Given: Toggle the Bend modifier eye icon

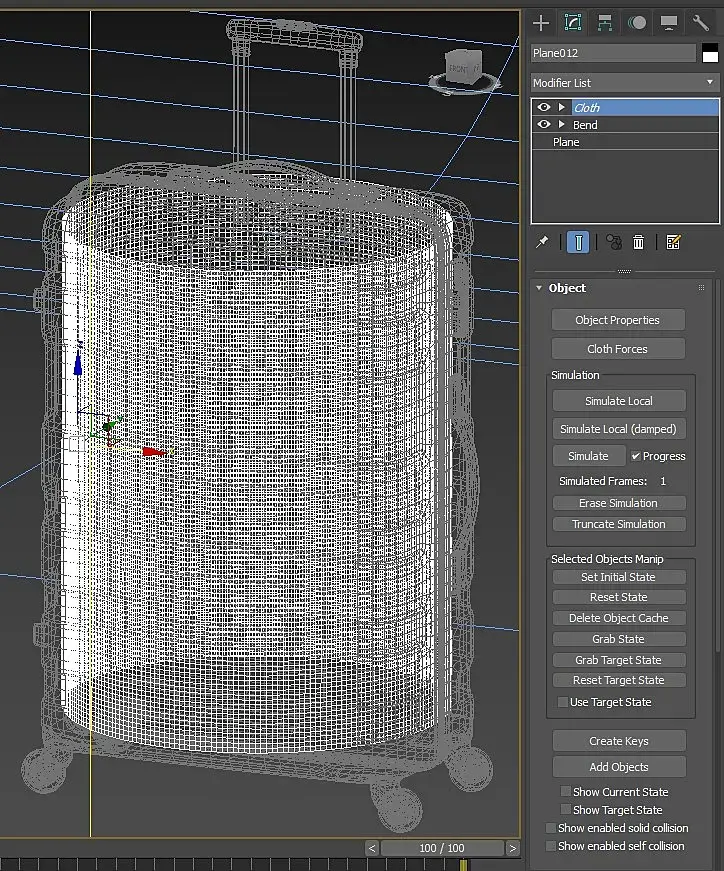Looking at the screenshot, I should coord(544,125).
